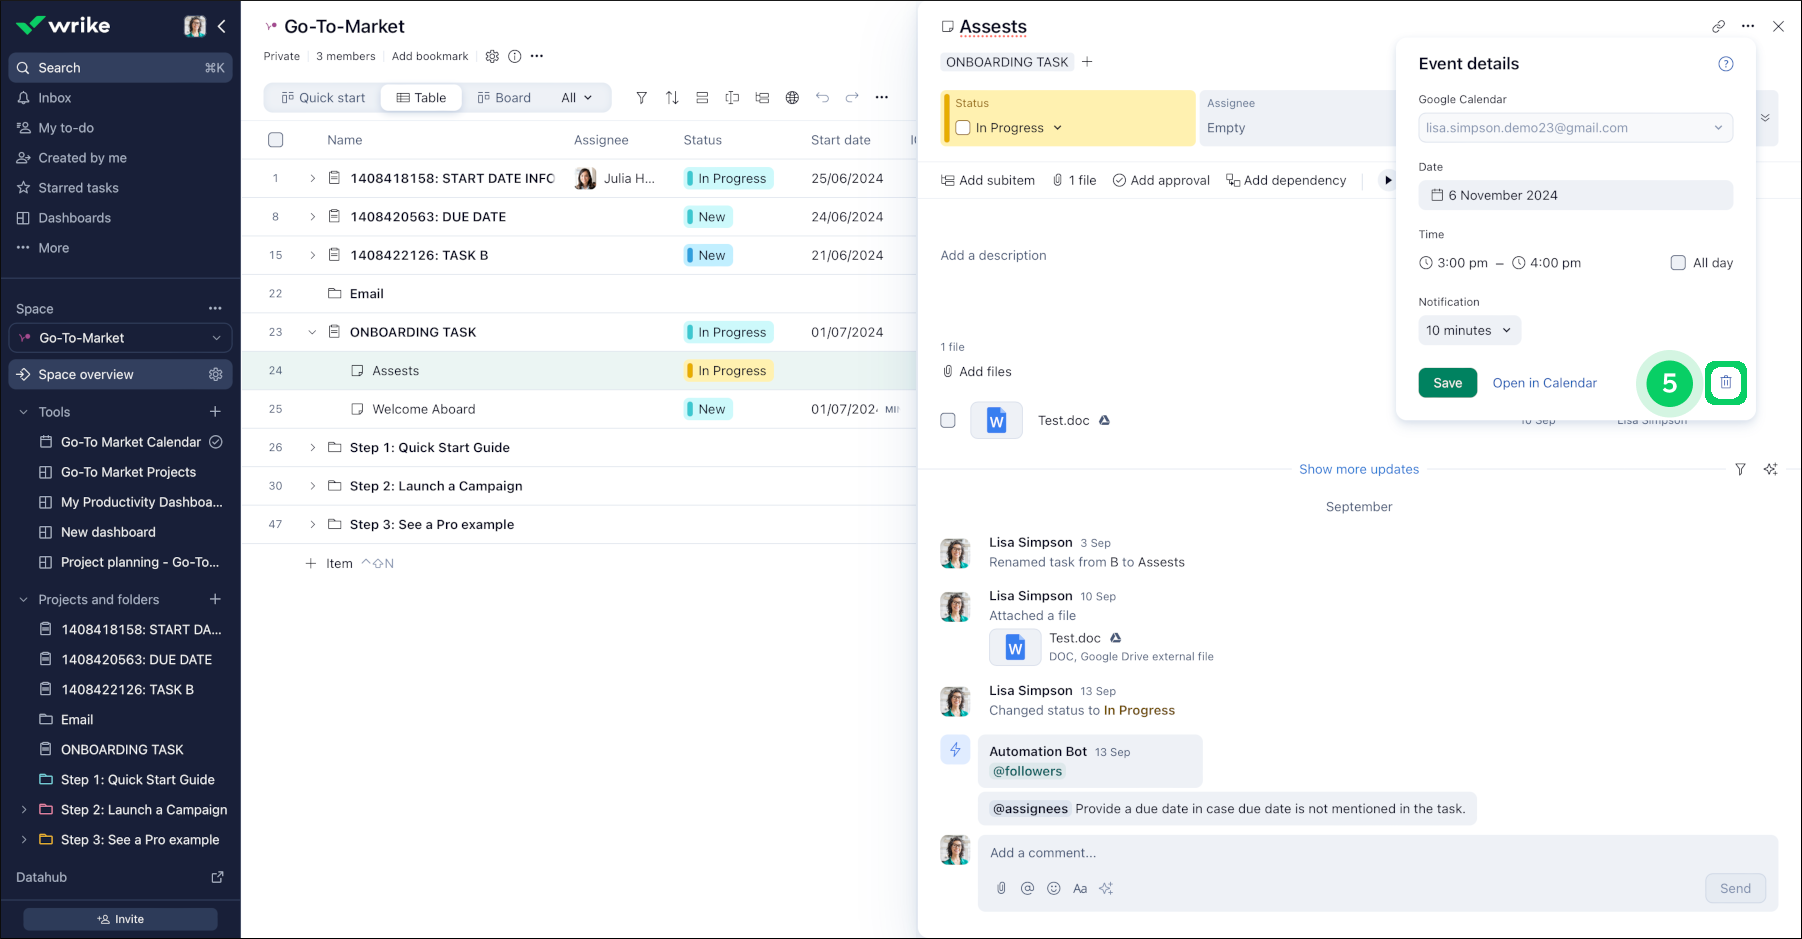Tick the checkbox beside Test.doc file
Viewport: 1802px width, 939px height.
(x=948, y=421)
